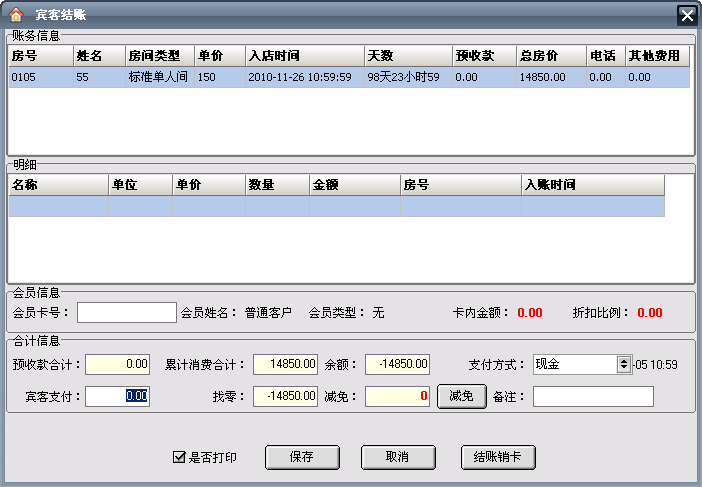Click the 房号 column header in 明细
The image size is (702, 487).
click(461, 185)
